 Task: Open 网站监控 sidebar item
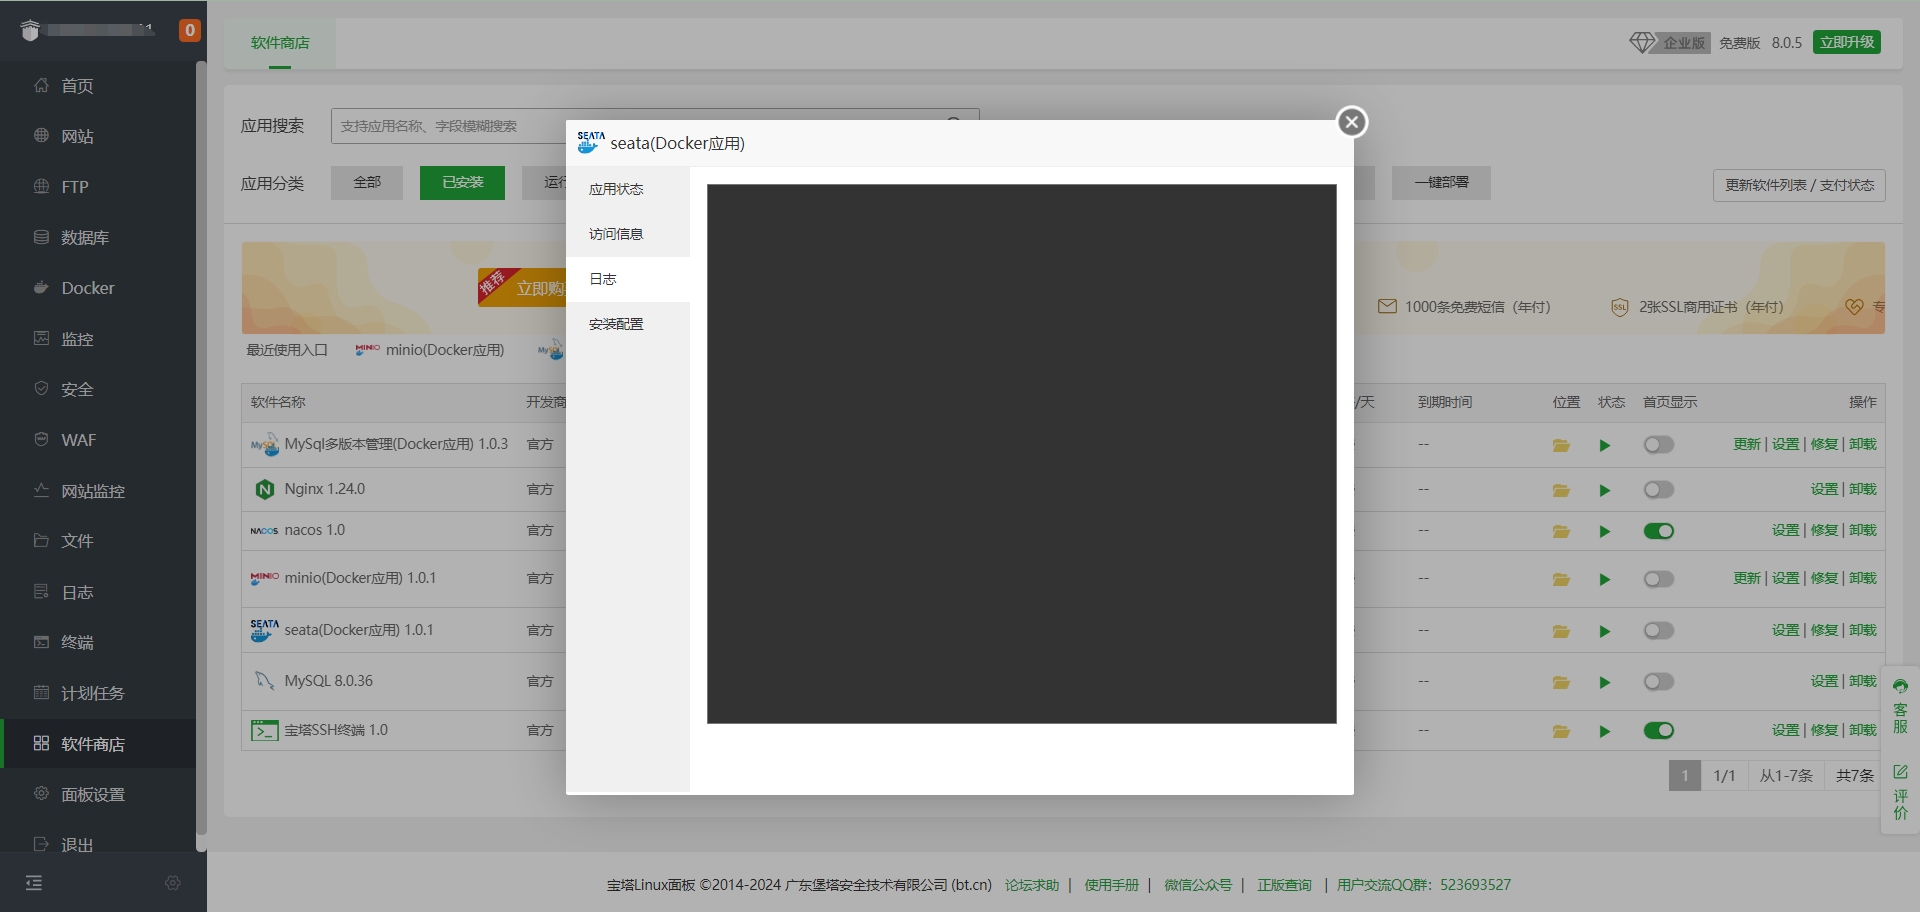click(x=98, y=491)
